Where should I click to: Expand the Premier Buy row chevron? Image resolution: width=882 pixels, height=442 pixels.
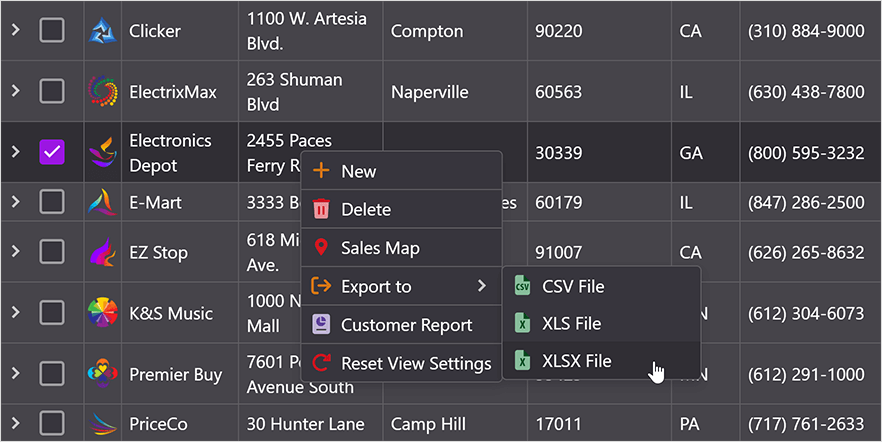[x=15, y=375]
